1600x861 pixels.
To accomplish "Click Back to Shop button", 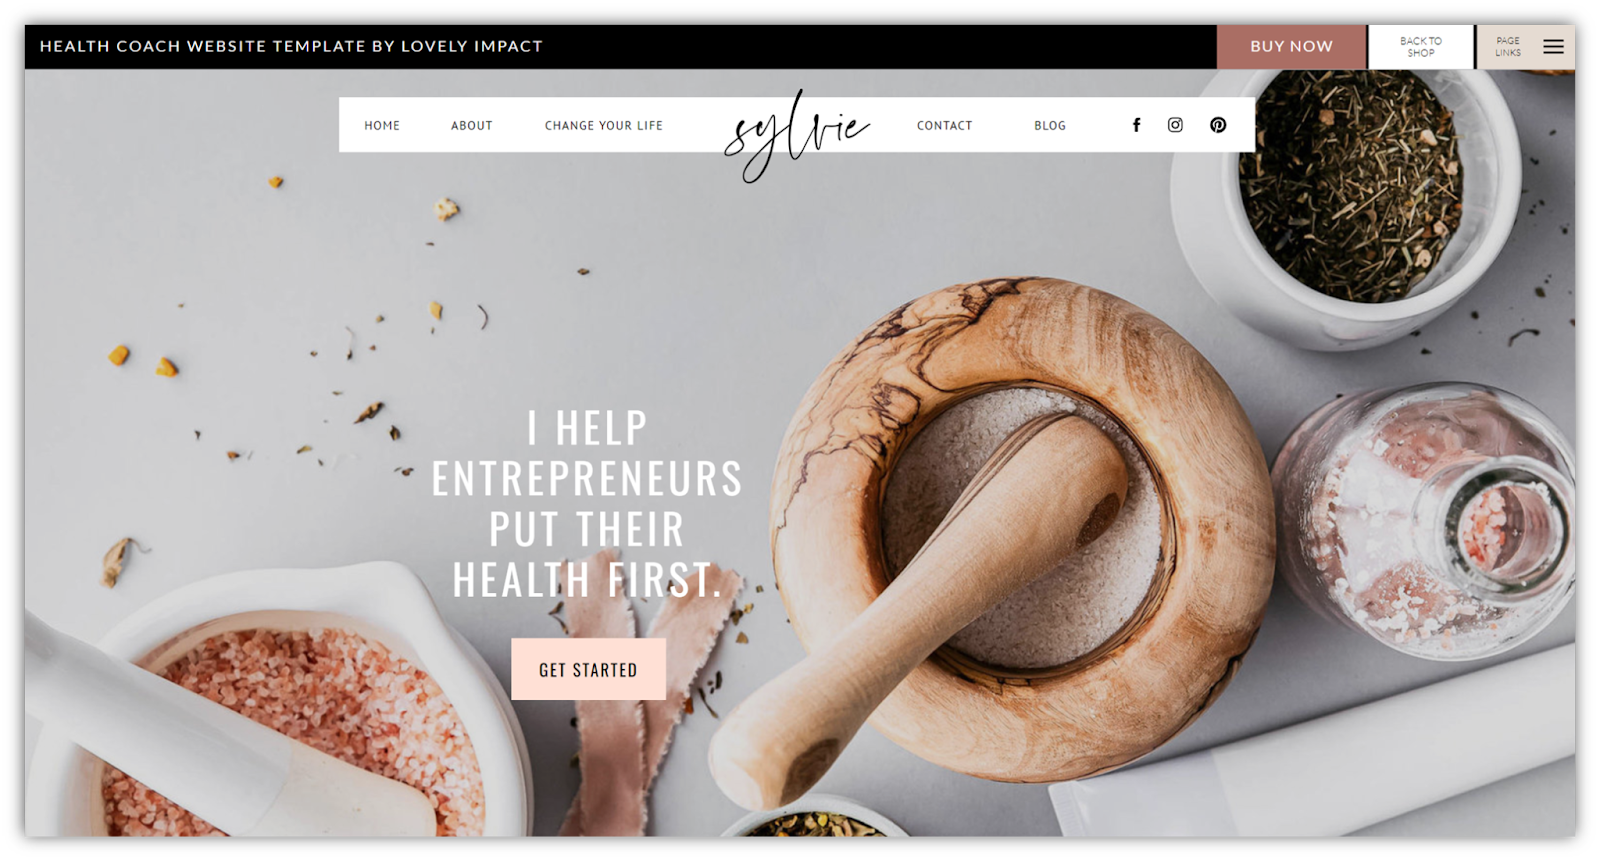I will 1421,47.
